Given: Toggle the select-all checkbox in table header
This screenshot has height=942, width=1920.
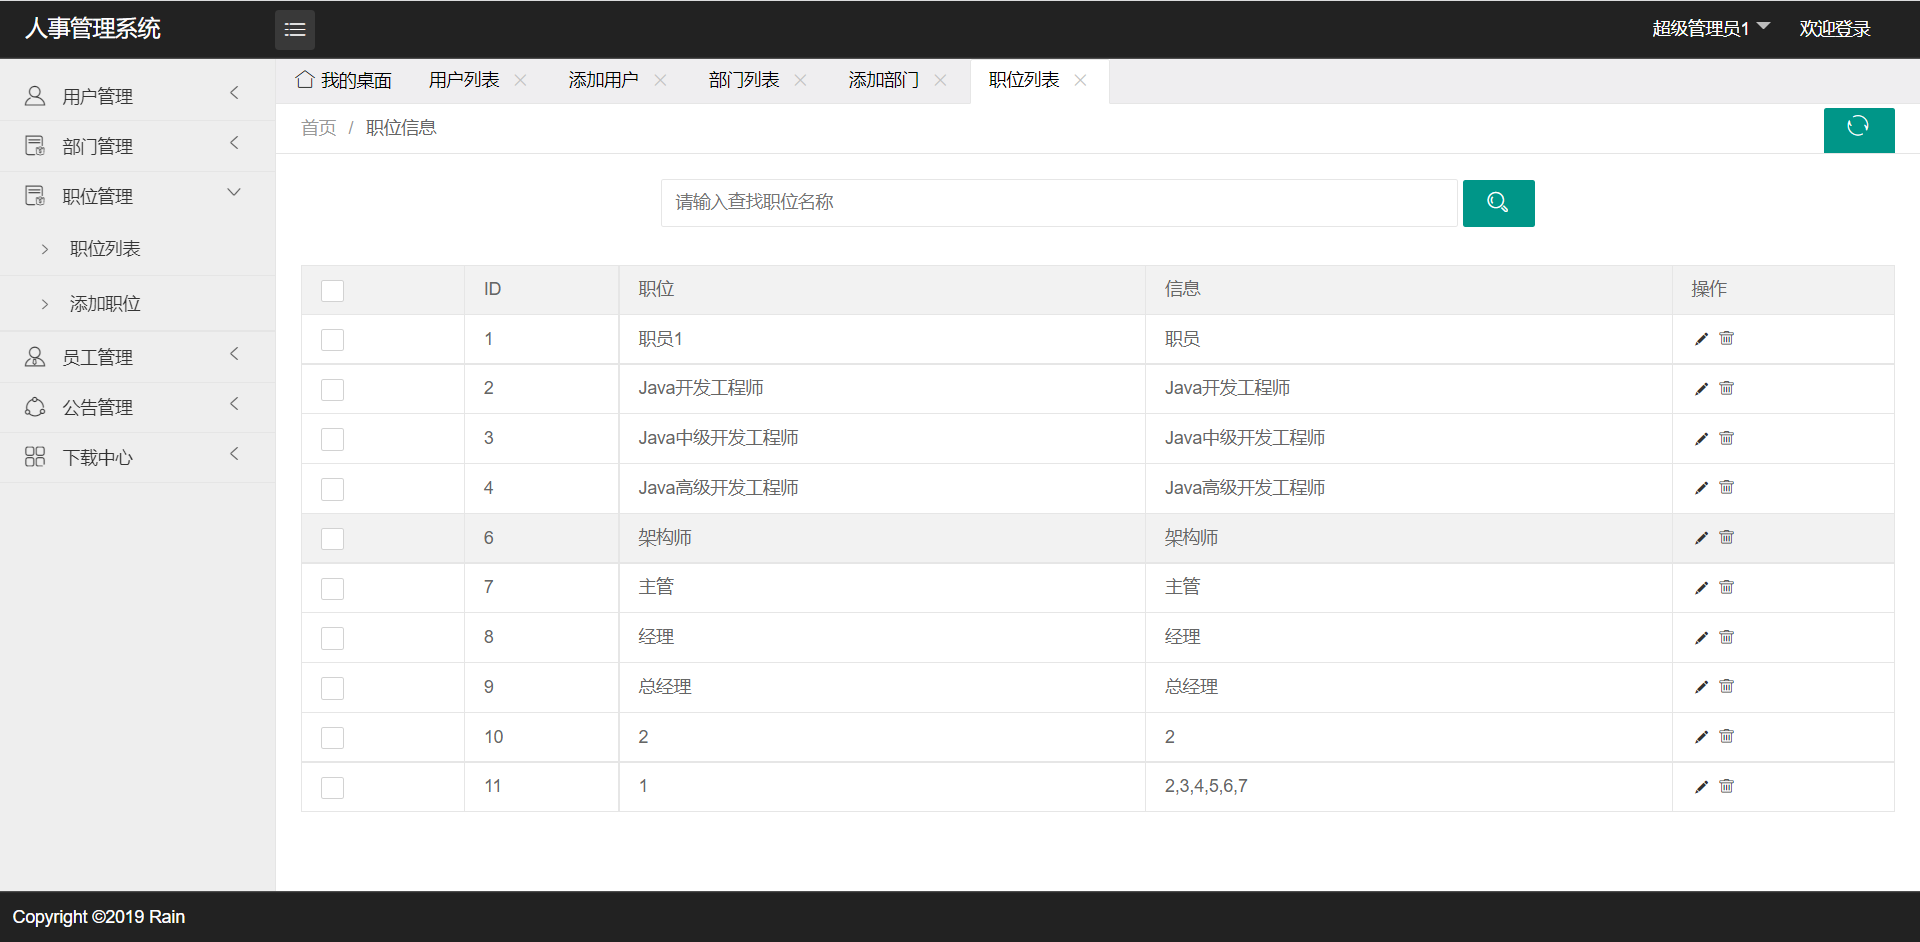Looking at the screenshot, I should [x=332, y=291].
